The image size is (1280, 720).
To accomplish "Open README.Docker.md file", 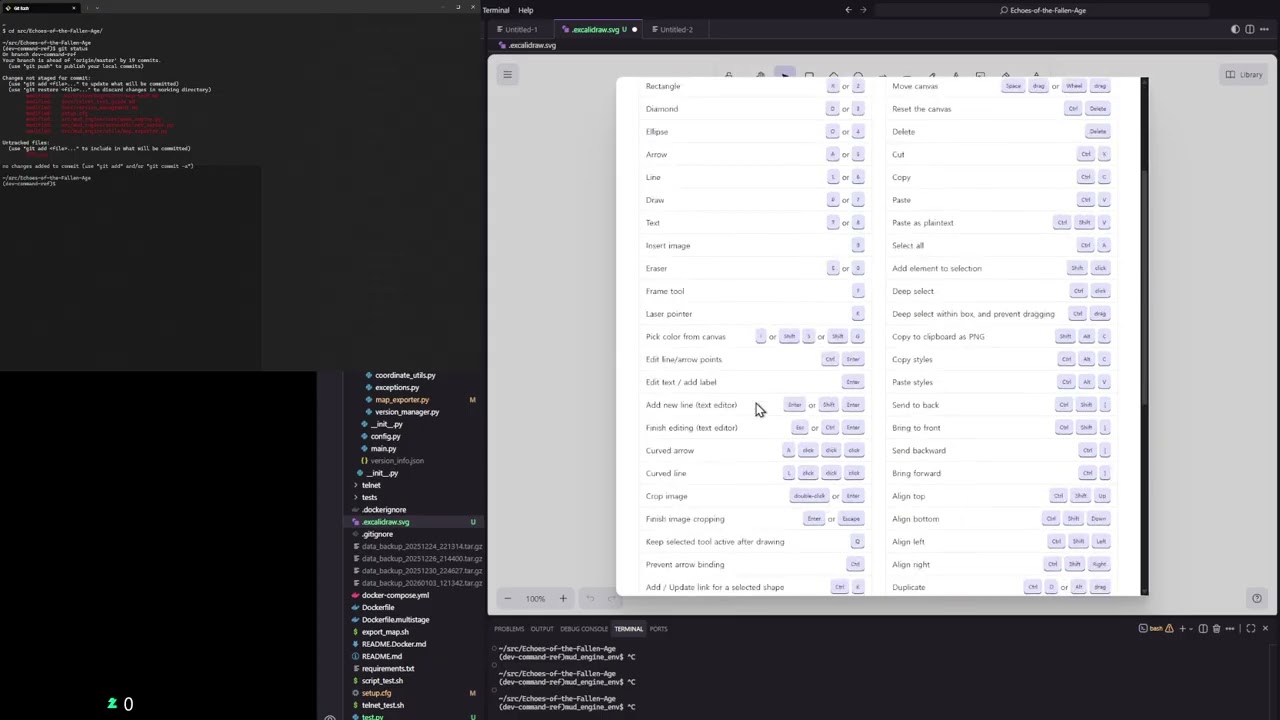I will pos(393,644).
